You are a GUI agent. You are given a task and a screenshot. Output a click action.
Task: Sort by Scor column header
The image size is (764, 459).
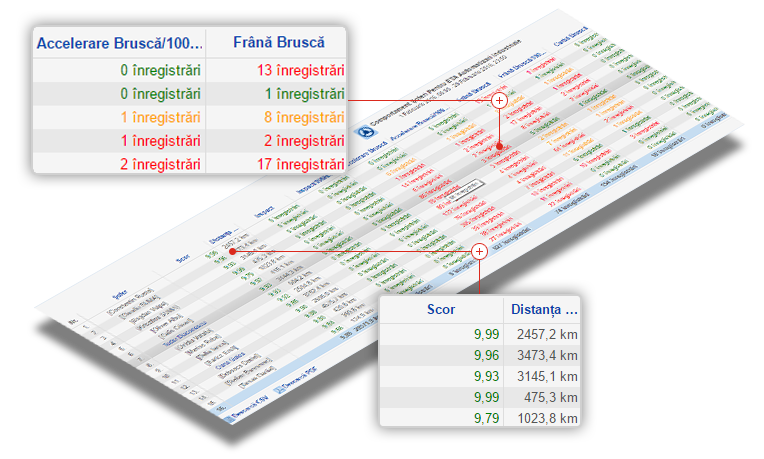click(441, 310)
